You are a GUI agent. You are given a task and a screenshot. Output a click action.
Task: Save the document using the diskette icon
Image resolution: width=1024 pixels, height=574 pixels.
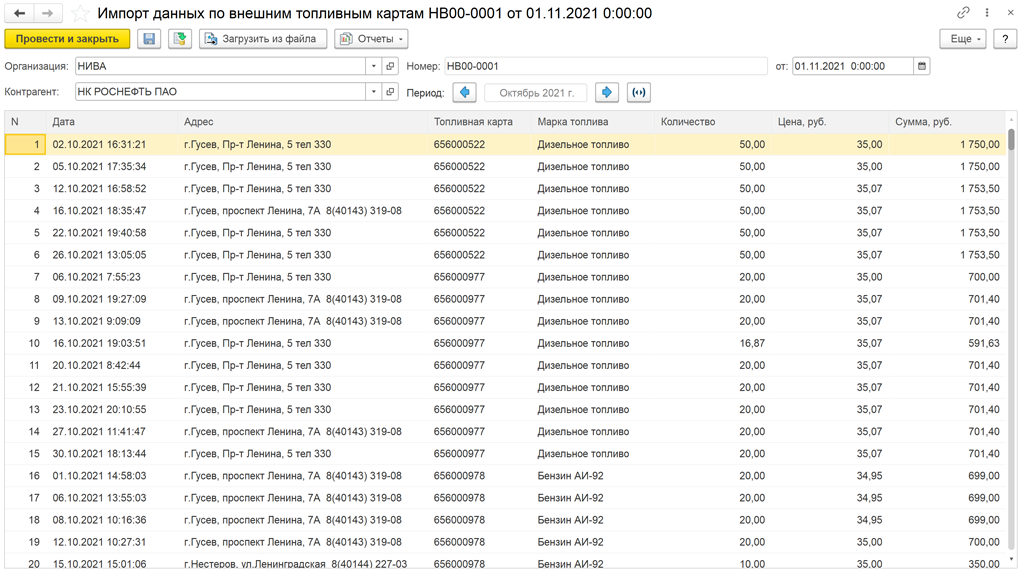tap(149, 39)
